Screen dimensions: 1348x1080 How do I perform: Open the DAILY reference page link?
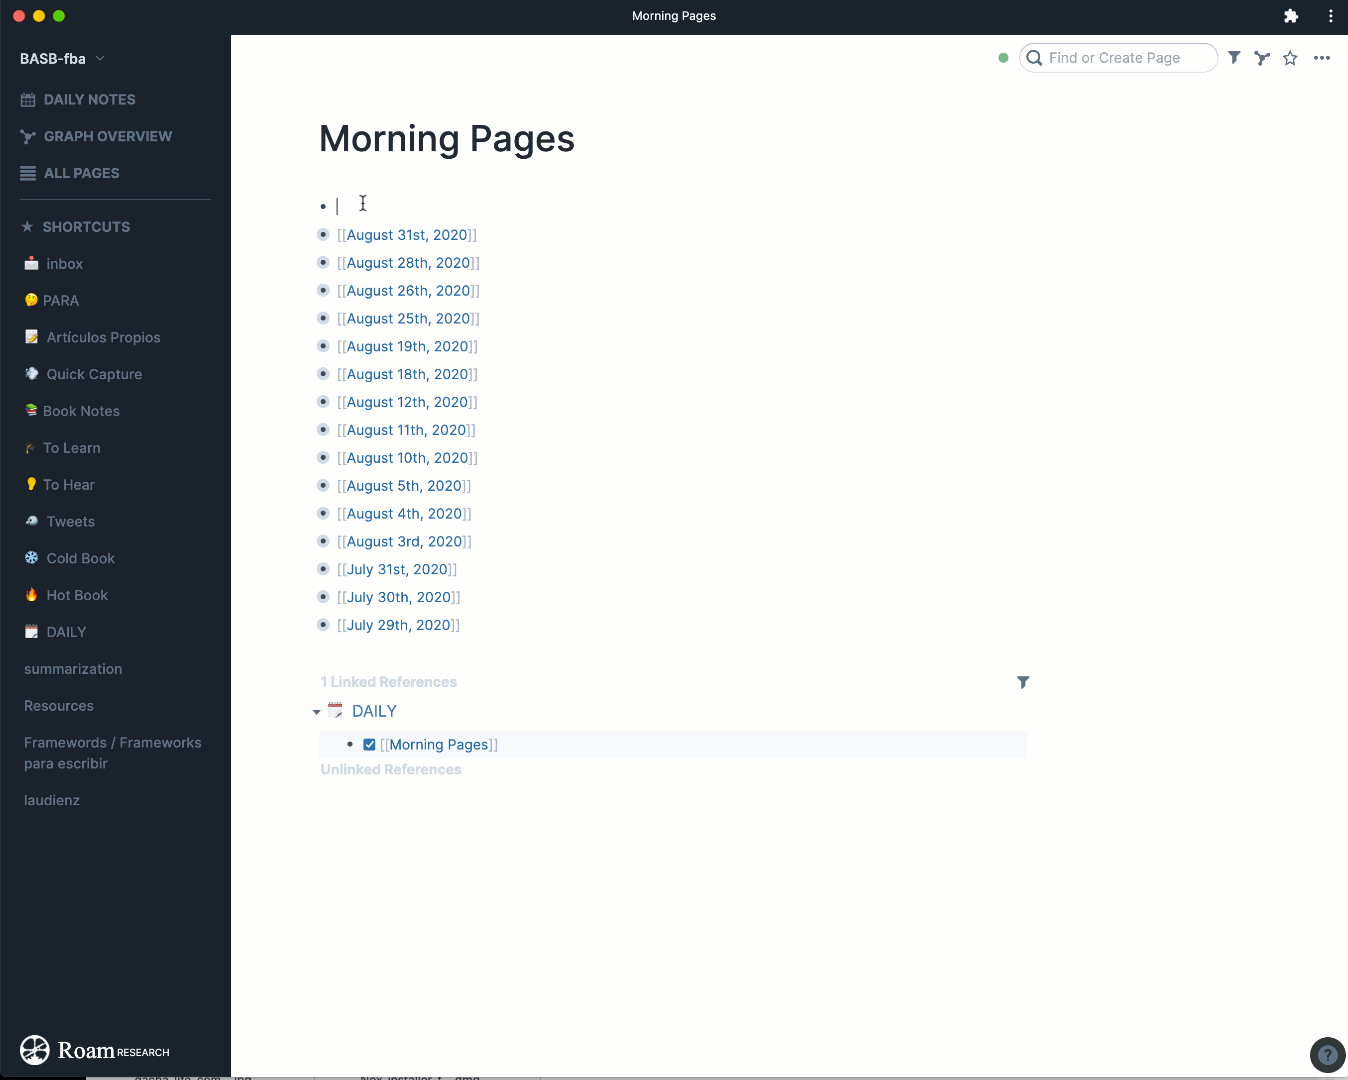374,712
